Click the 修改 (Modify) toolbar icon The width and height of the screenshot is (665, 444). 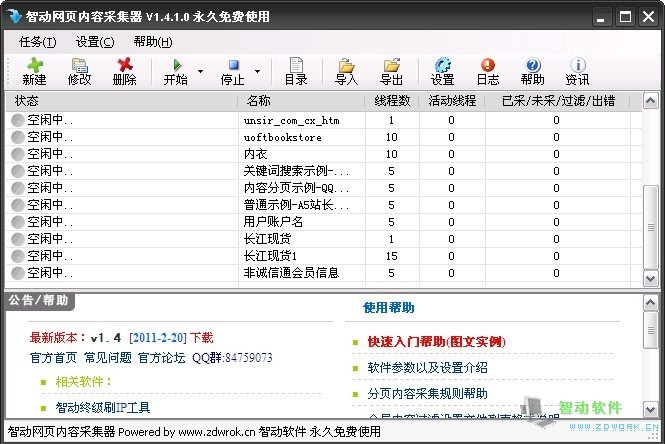79,71
